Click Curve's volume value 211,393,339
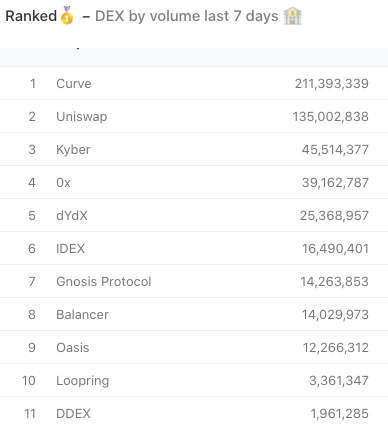This screenshot has width=388, height=428. point(332,83)
